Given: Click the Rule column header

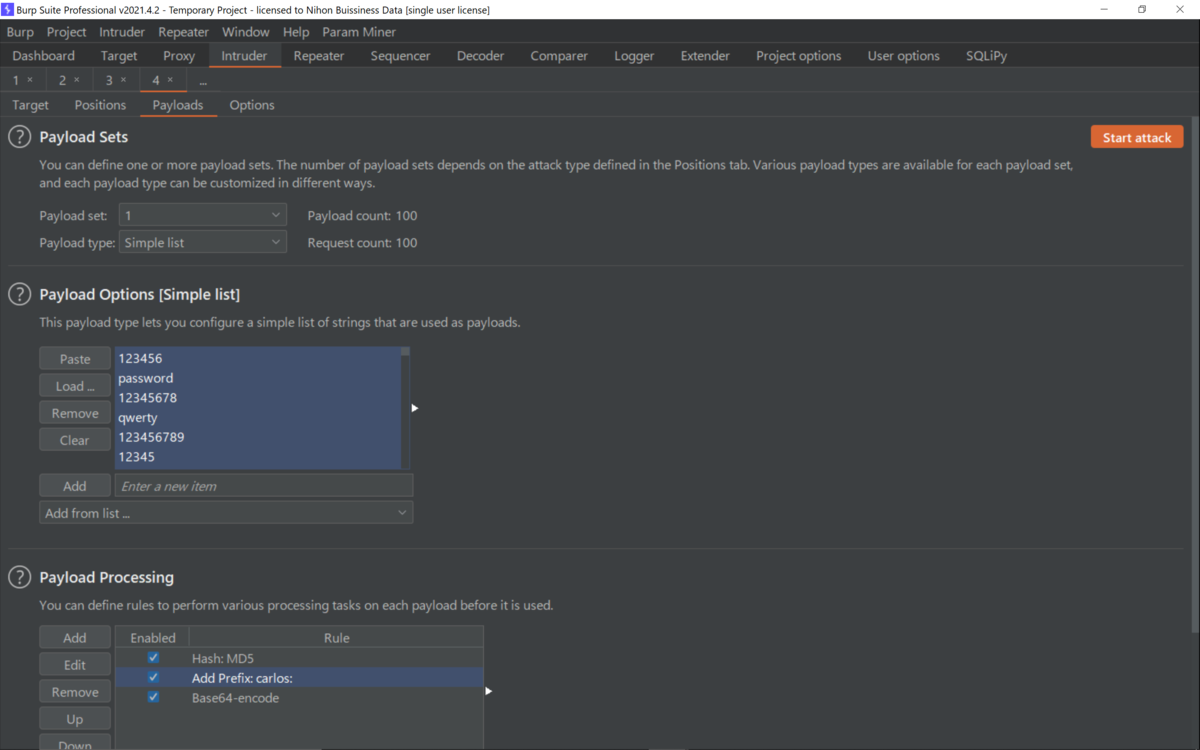Looking at the screenshot, I should [x=336, y=638].
